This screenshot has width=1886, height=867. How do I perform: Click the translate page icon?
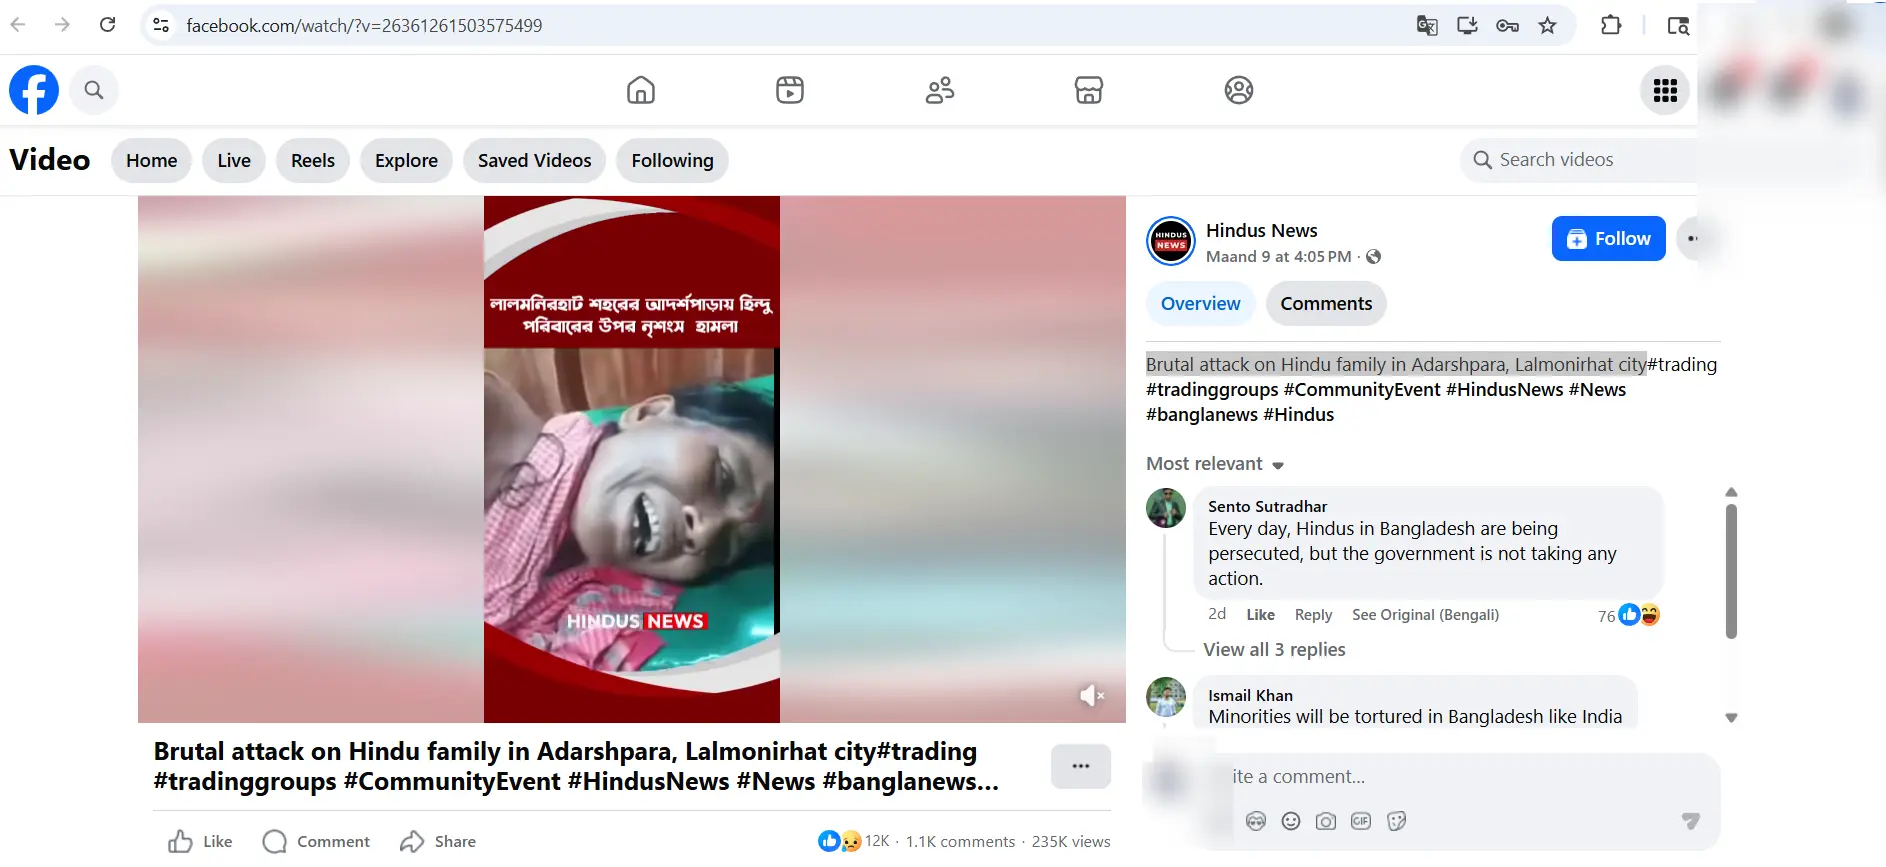[x=1427, y=26]
